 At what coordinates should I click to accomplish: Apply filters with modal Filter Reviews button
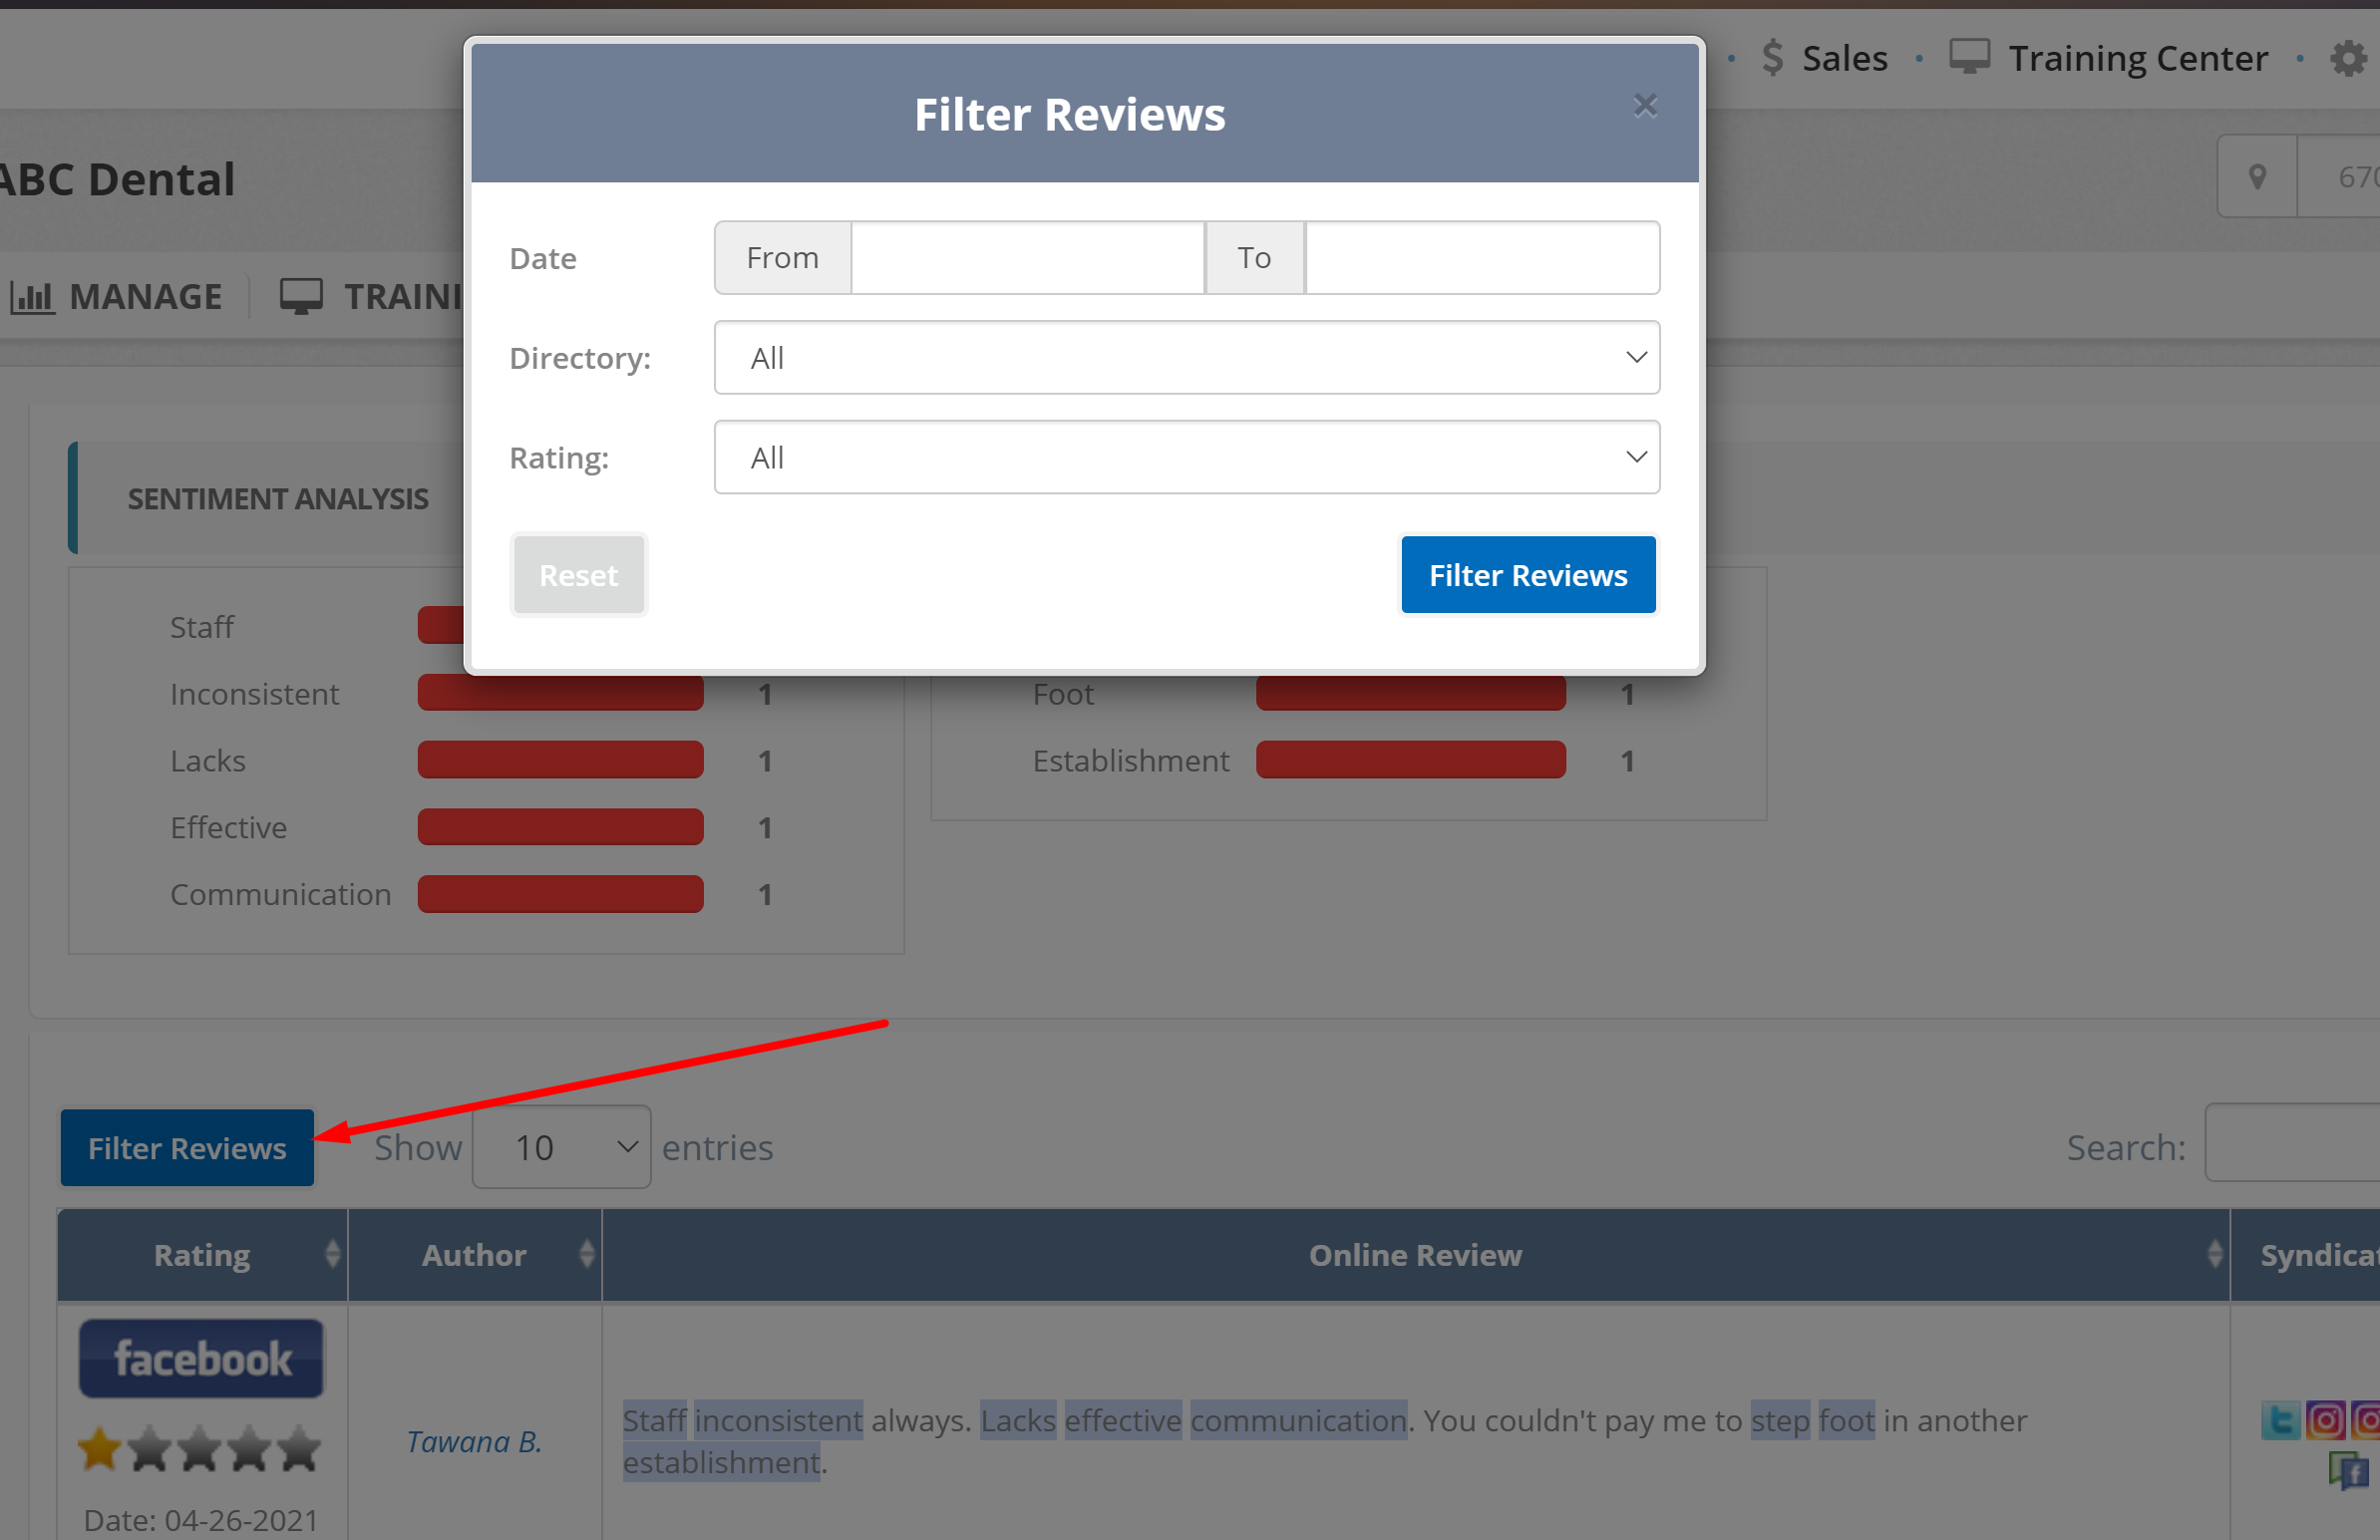[1527, 576]
